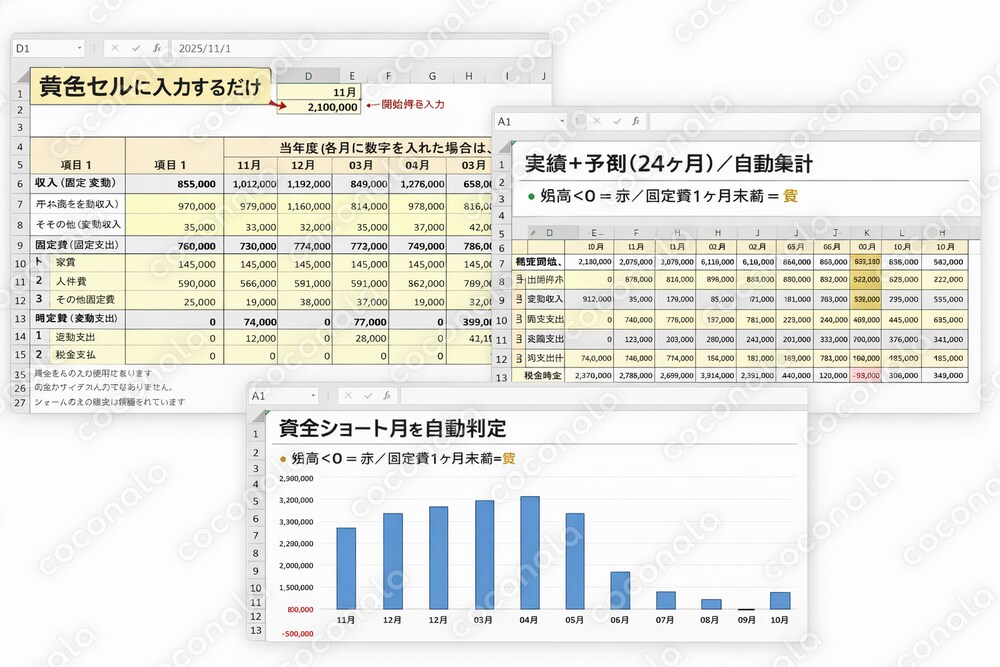Click the red cell showing -93,000
This screenshot has width=1000, height=667.
tap(866, 376)
